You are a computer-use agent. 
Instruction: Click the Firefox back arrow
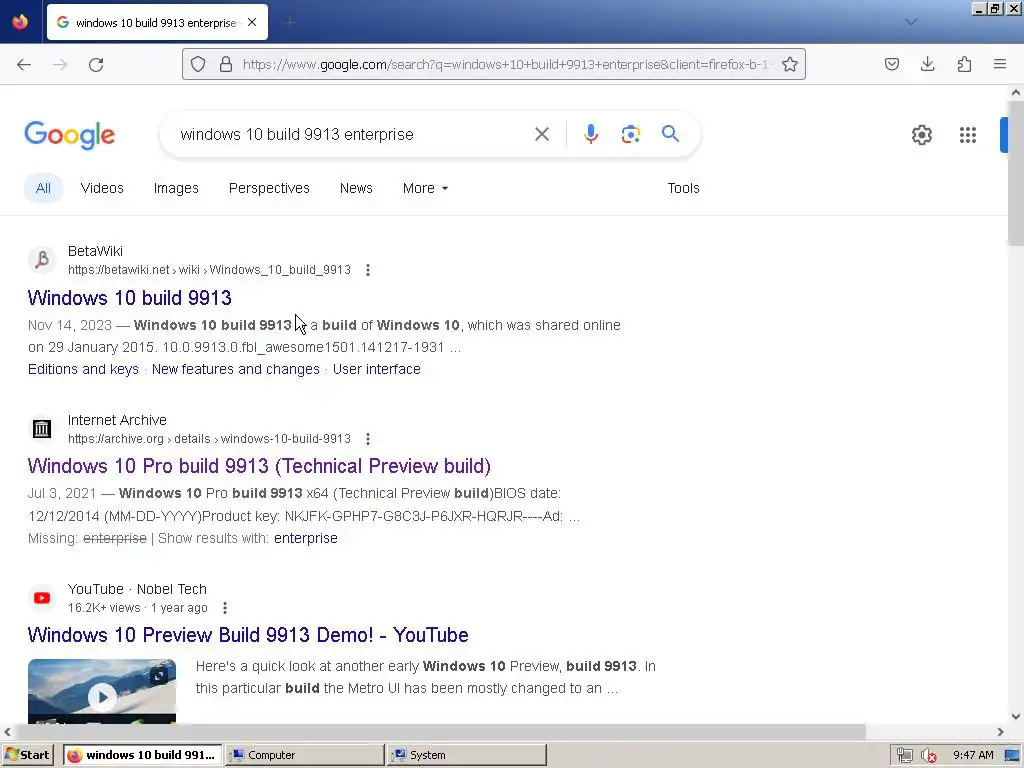tap(24, 64)
